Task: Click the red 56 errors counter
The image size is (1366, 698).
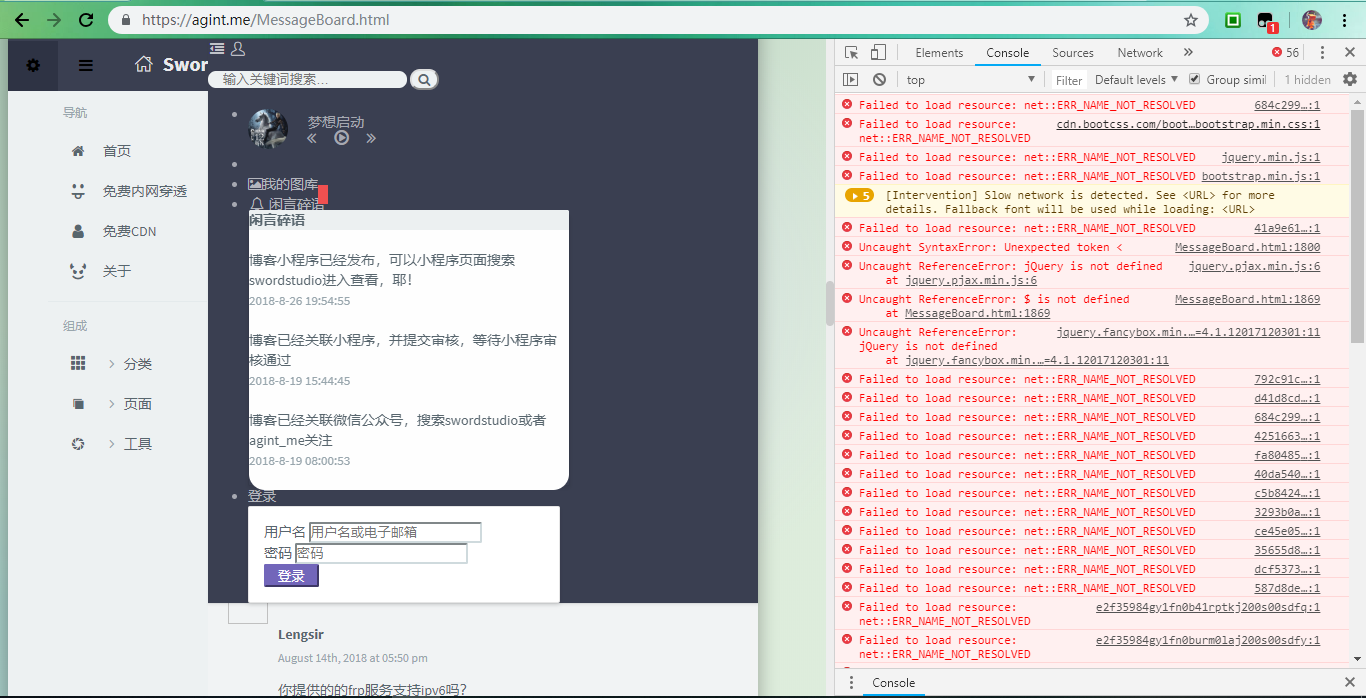Action: (1285, 53)
